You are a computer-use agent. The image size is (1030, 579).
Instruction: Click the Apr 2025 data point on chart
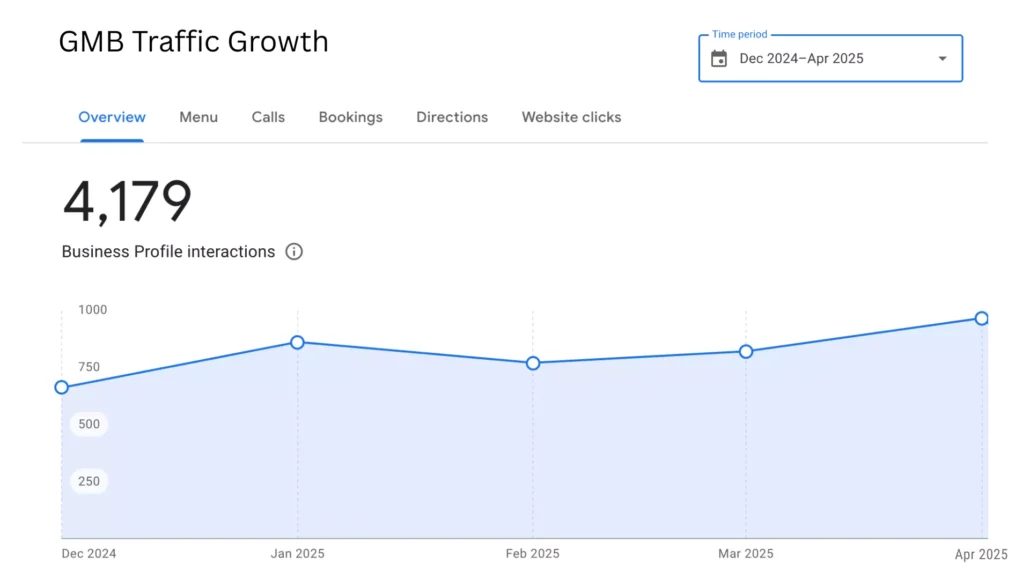tap(981, 318)
